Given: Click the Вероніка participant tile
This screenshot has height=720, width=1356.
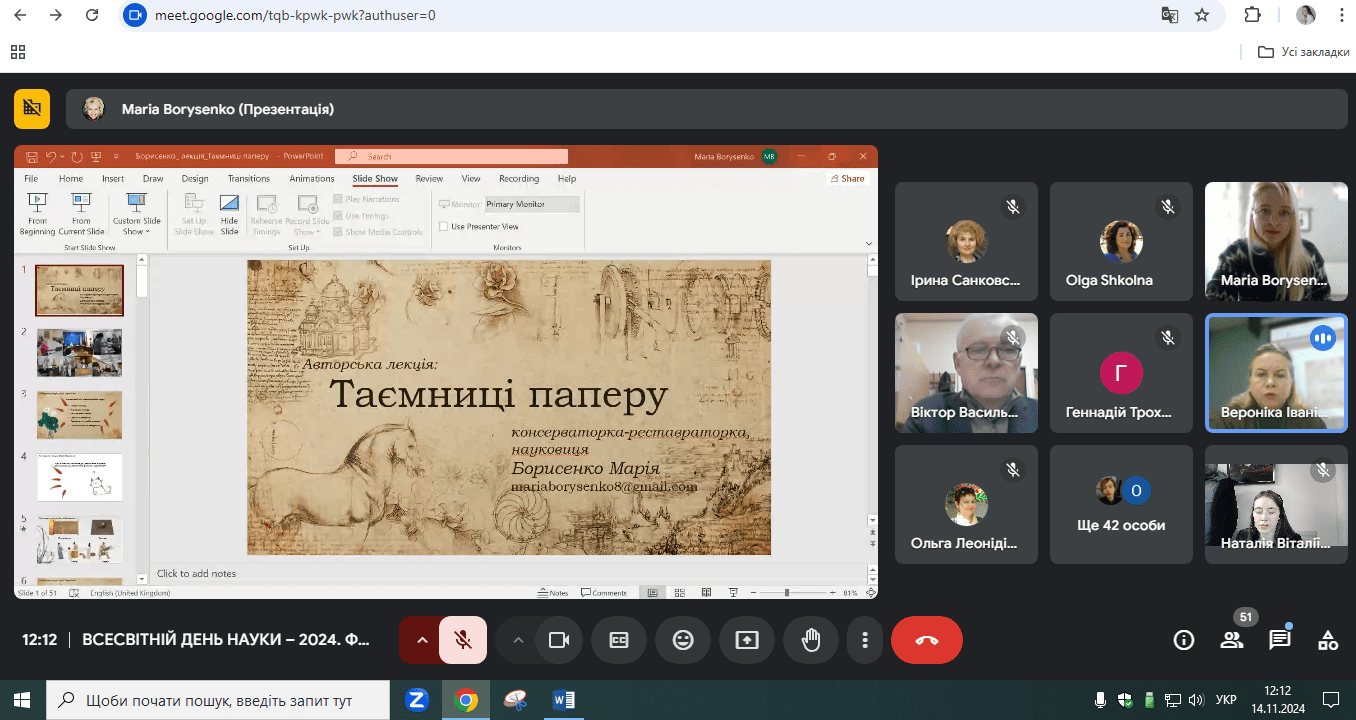Looking at the screenshot, I should [x=1276, y=373].
